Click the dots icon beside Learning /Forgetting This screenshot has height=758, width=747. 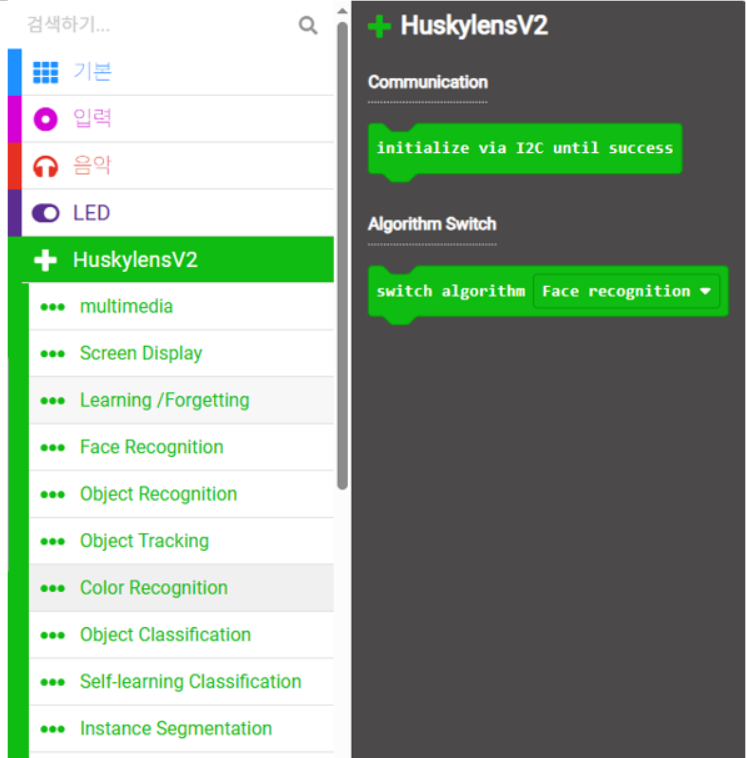coord(53,401)
